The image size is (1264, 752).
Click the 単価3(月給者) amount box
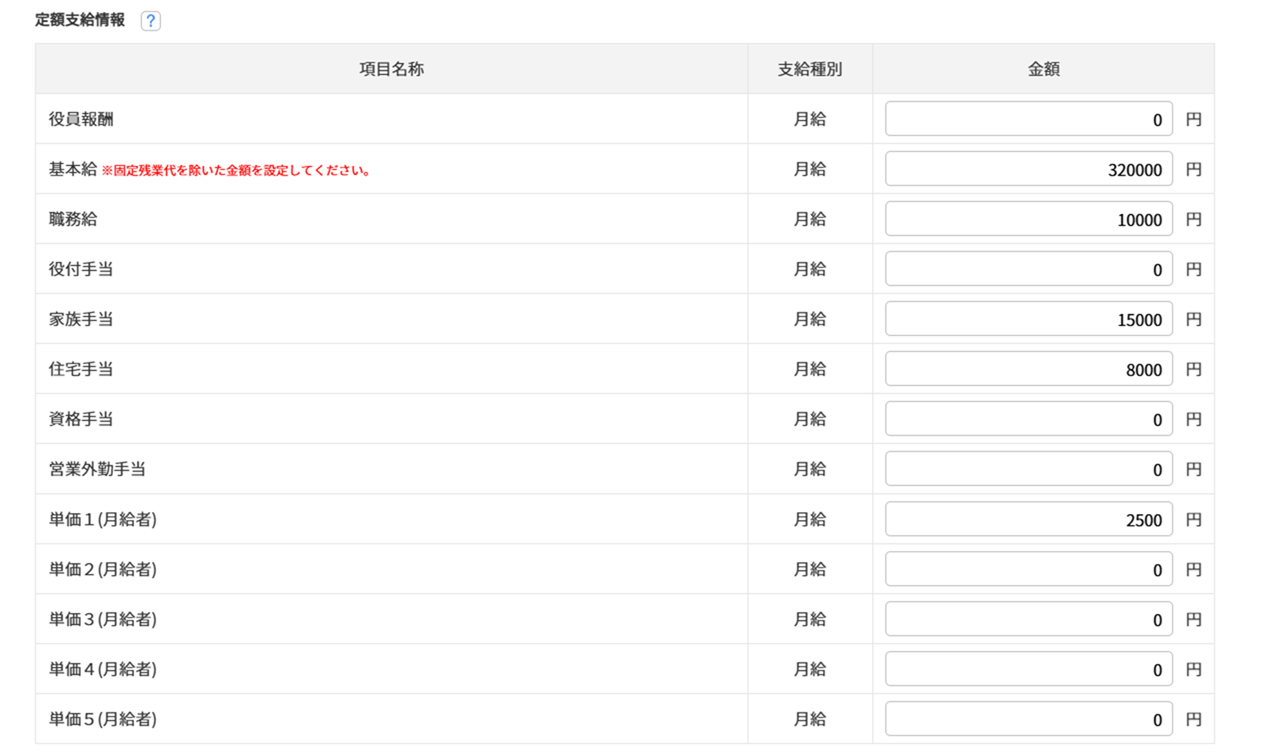point(1028,619)
